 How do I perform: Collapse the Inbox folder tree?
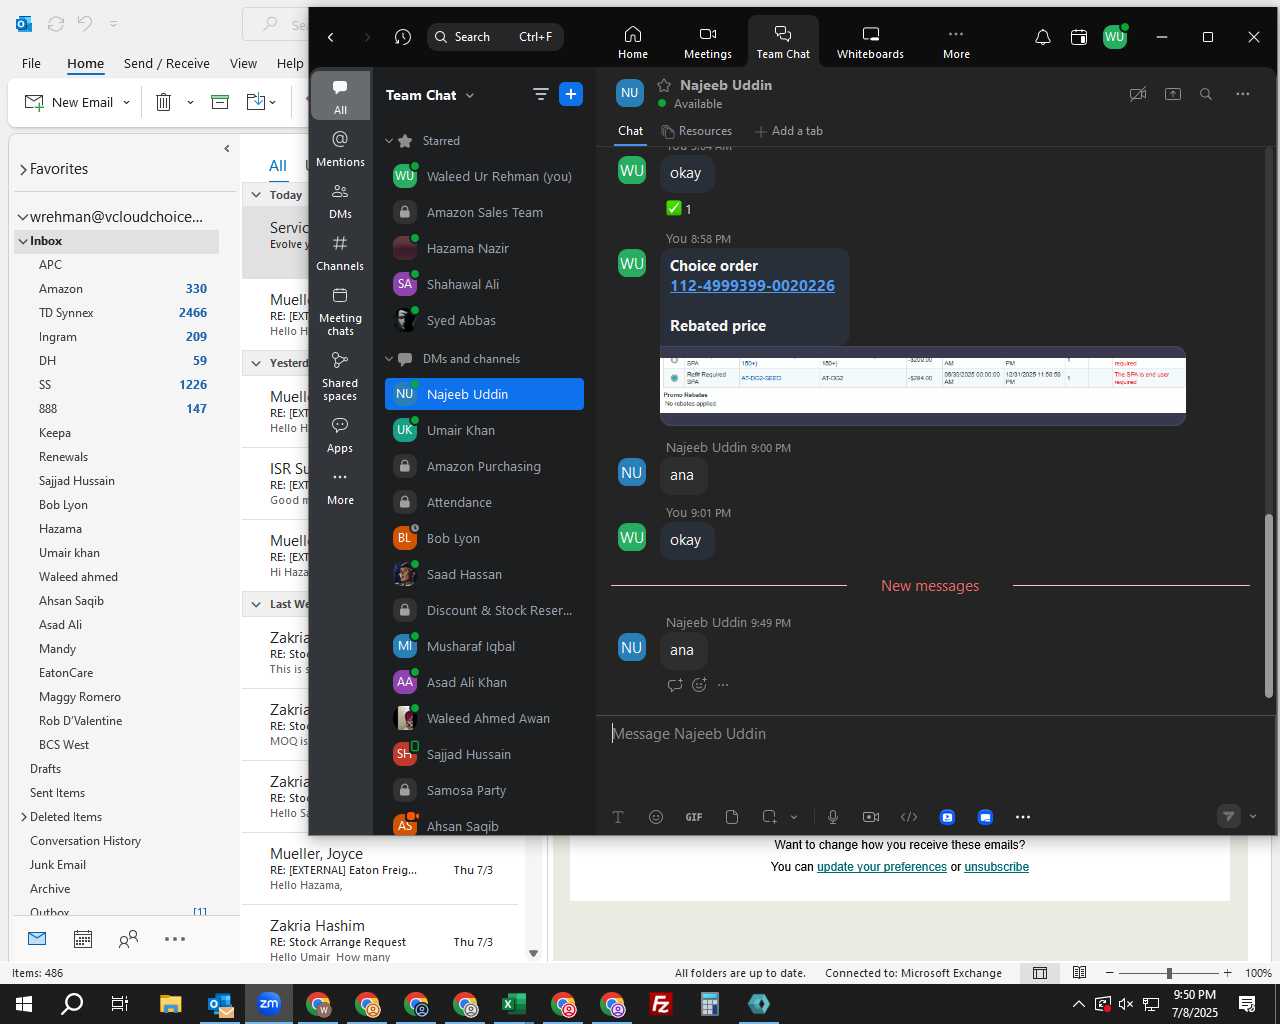point(22,241)
